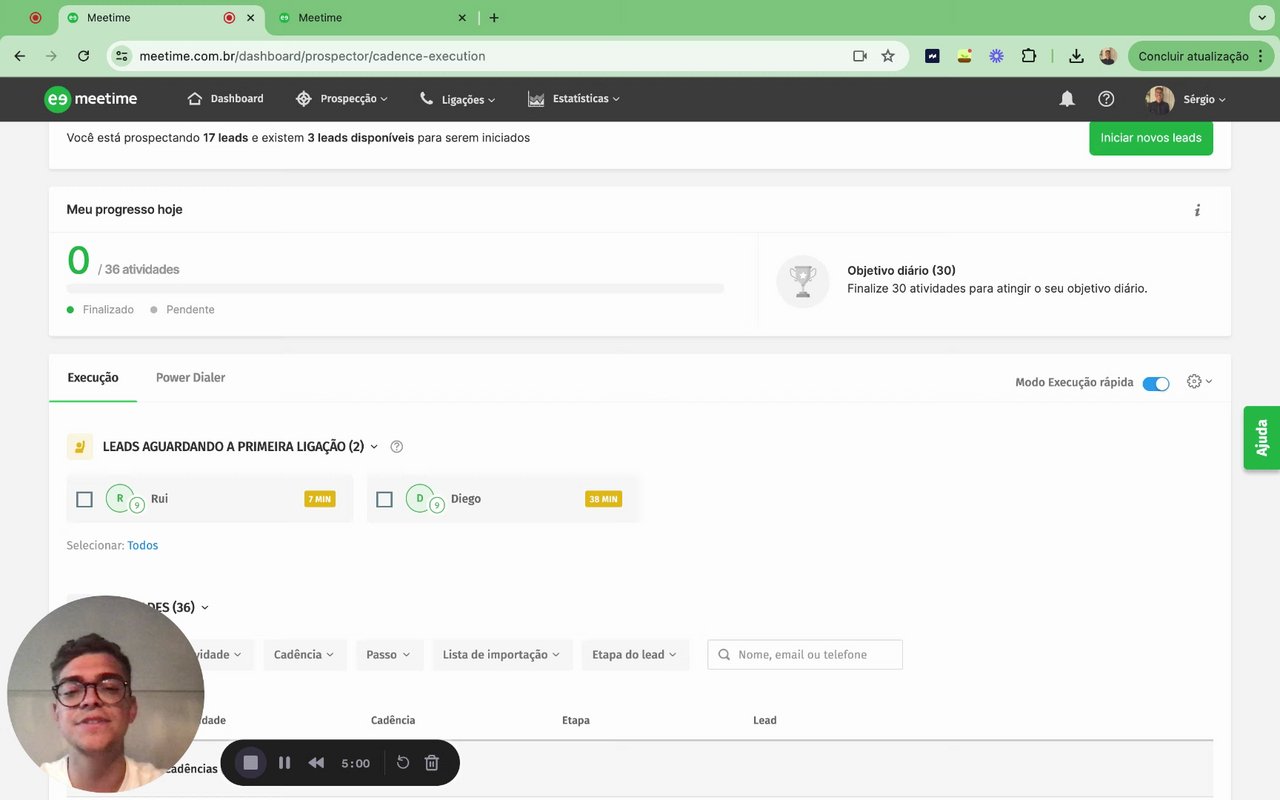Image resolution: width=1280 pixels, height=800 pixels.
Task: Click the meetime logo
Action: pos(91,99)
